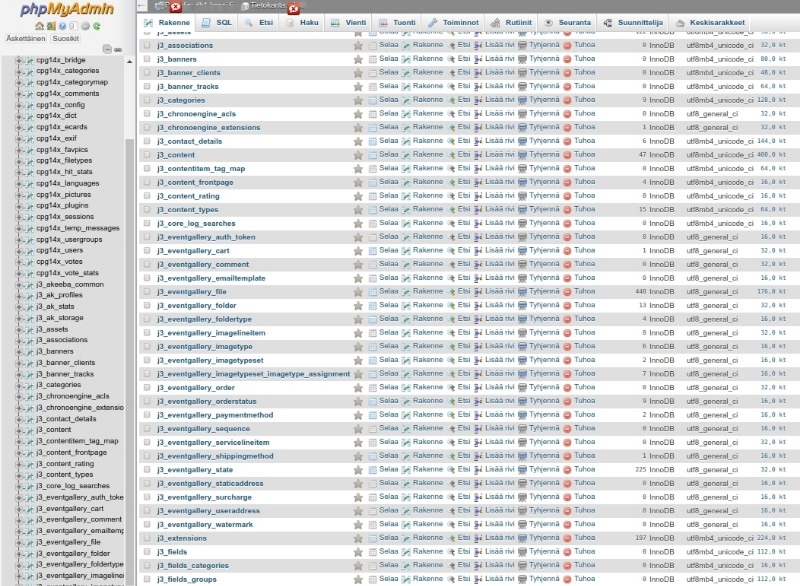Viewport: 800px width, 586px height.
Task: Click the Etsi search icon for j3_banner_tracks
Action: coord(450,86)
